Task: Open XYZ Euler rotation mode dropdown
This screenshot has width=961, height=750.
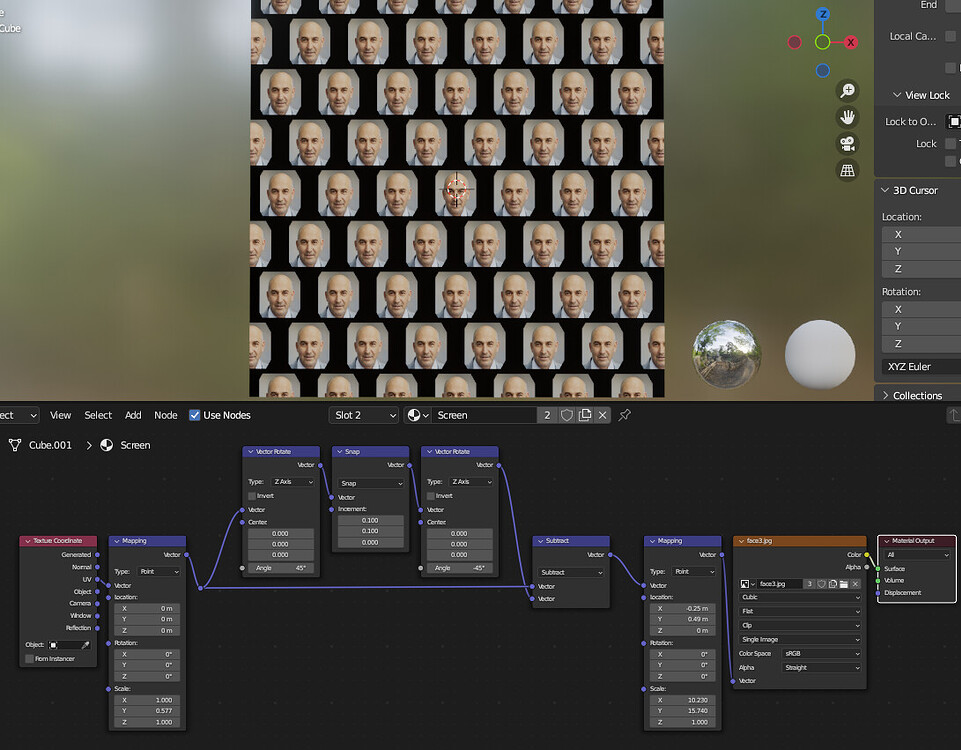Action: (x=921, y=366)
